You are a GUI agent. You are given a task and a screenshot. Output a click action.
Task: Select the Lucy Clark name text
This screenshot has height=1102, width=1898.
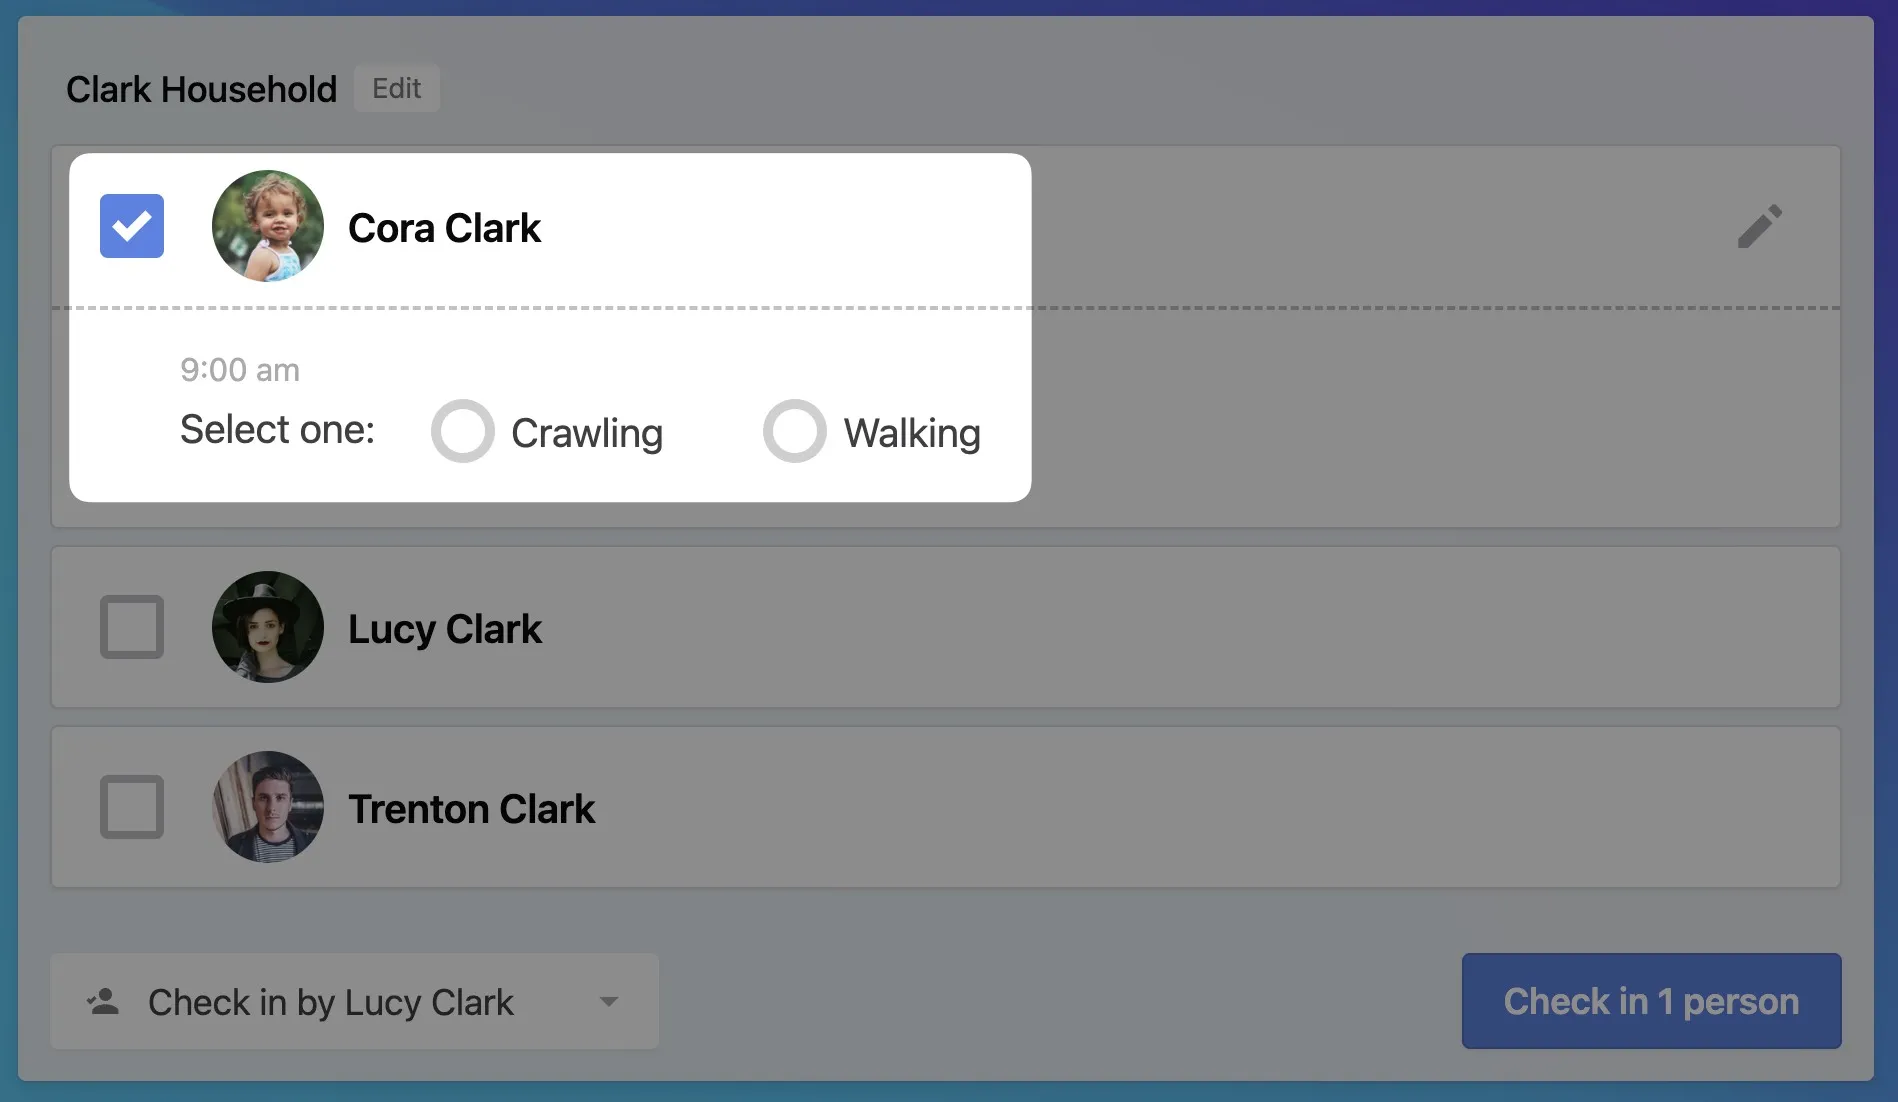445,629
